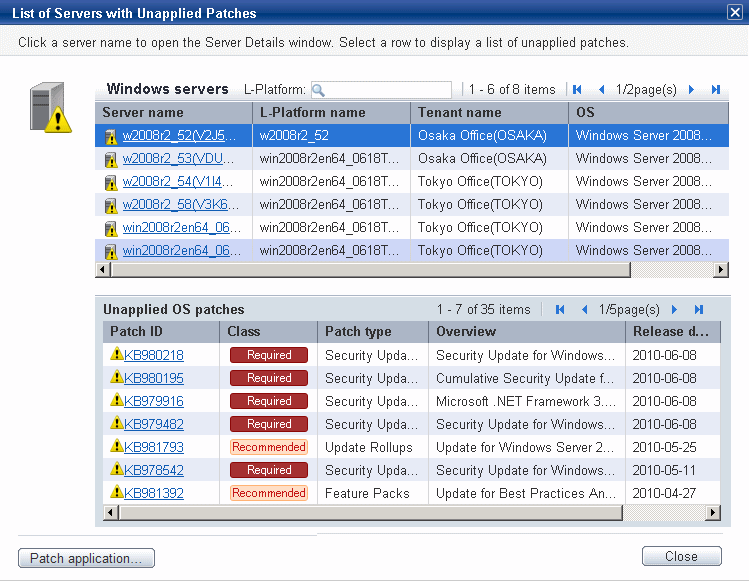Click warning icon beside KB979916
The height and width of the screenshot is (581, 749).
(117, 399)
